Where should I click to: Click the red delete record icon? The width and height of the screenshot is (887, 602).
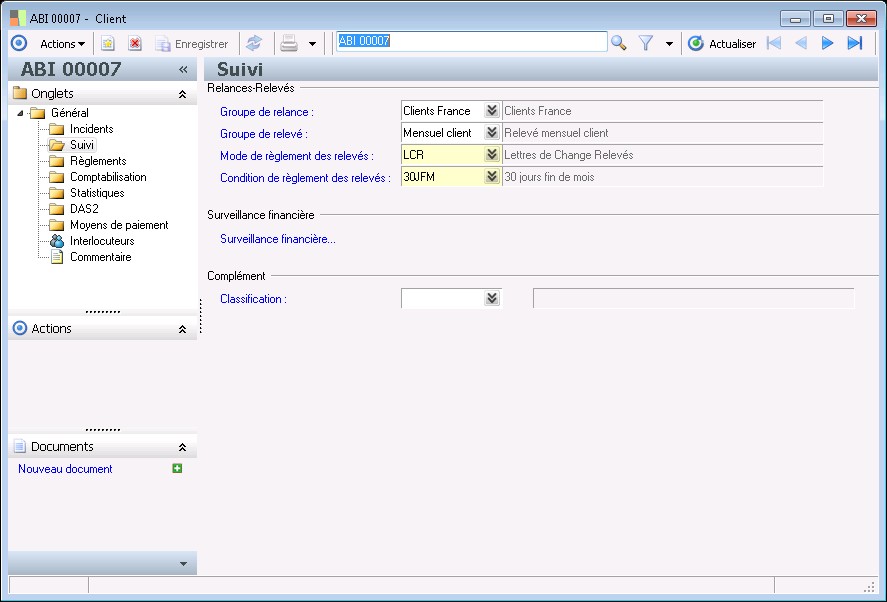[134, 43]
